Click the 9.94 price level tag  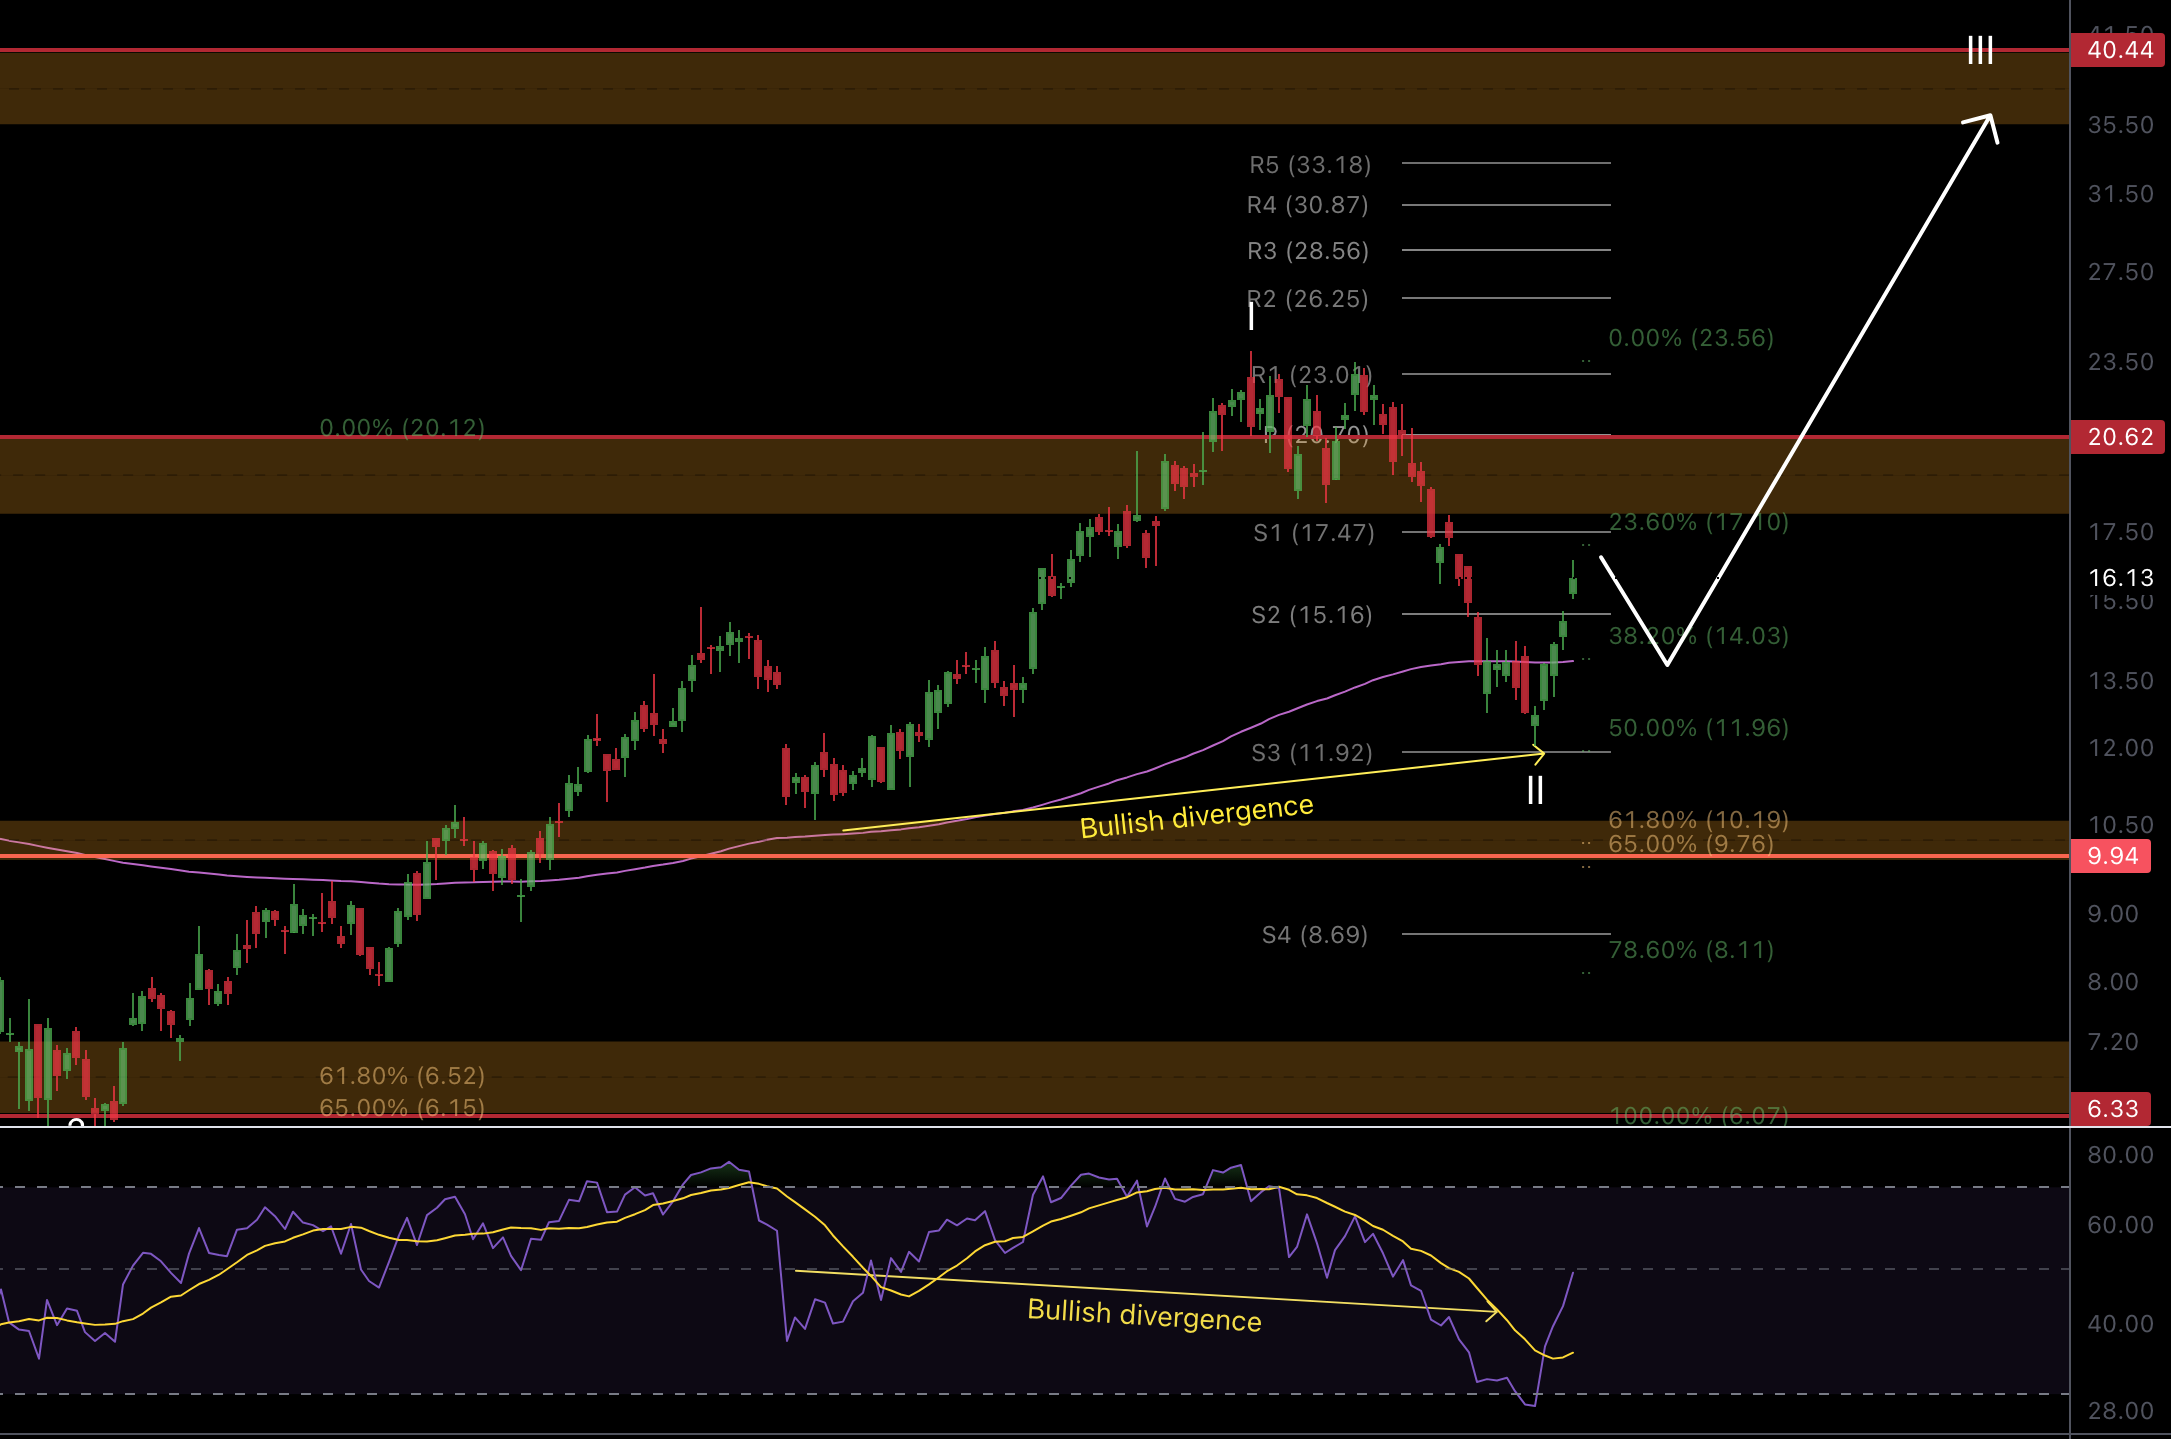[x=2111, y=857]
